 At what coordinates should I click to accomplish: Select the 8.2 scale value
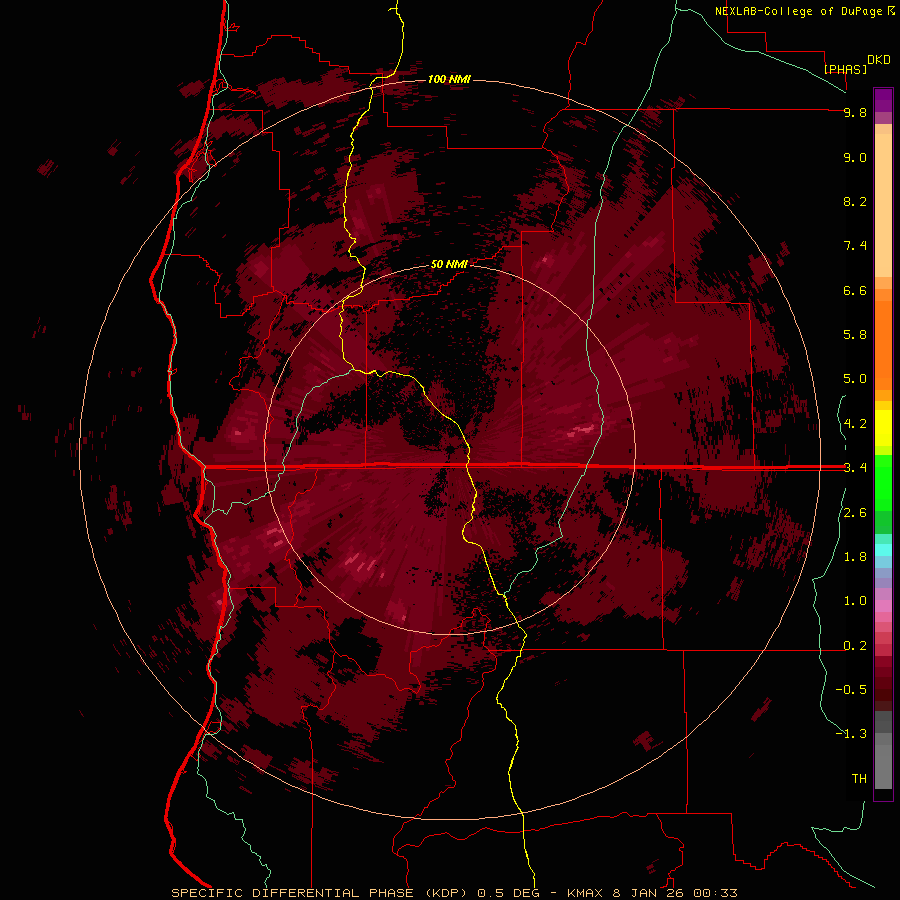855,201
